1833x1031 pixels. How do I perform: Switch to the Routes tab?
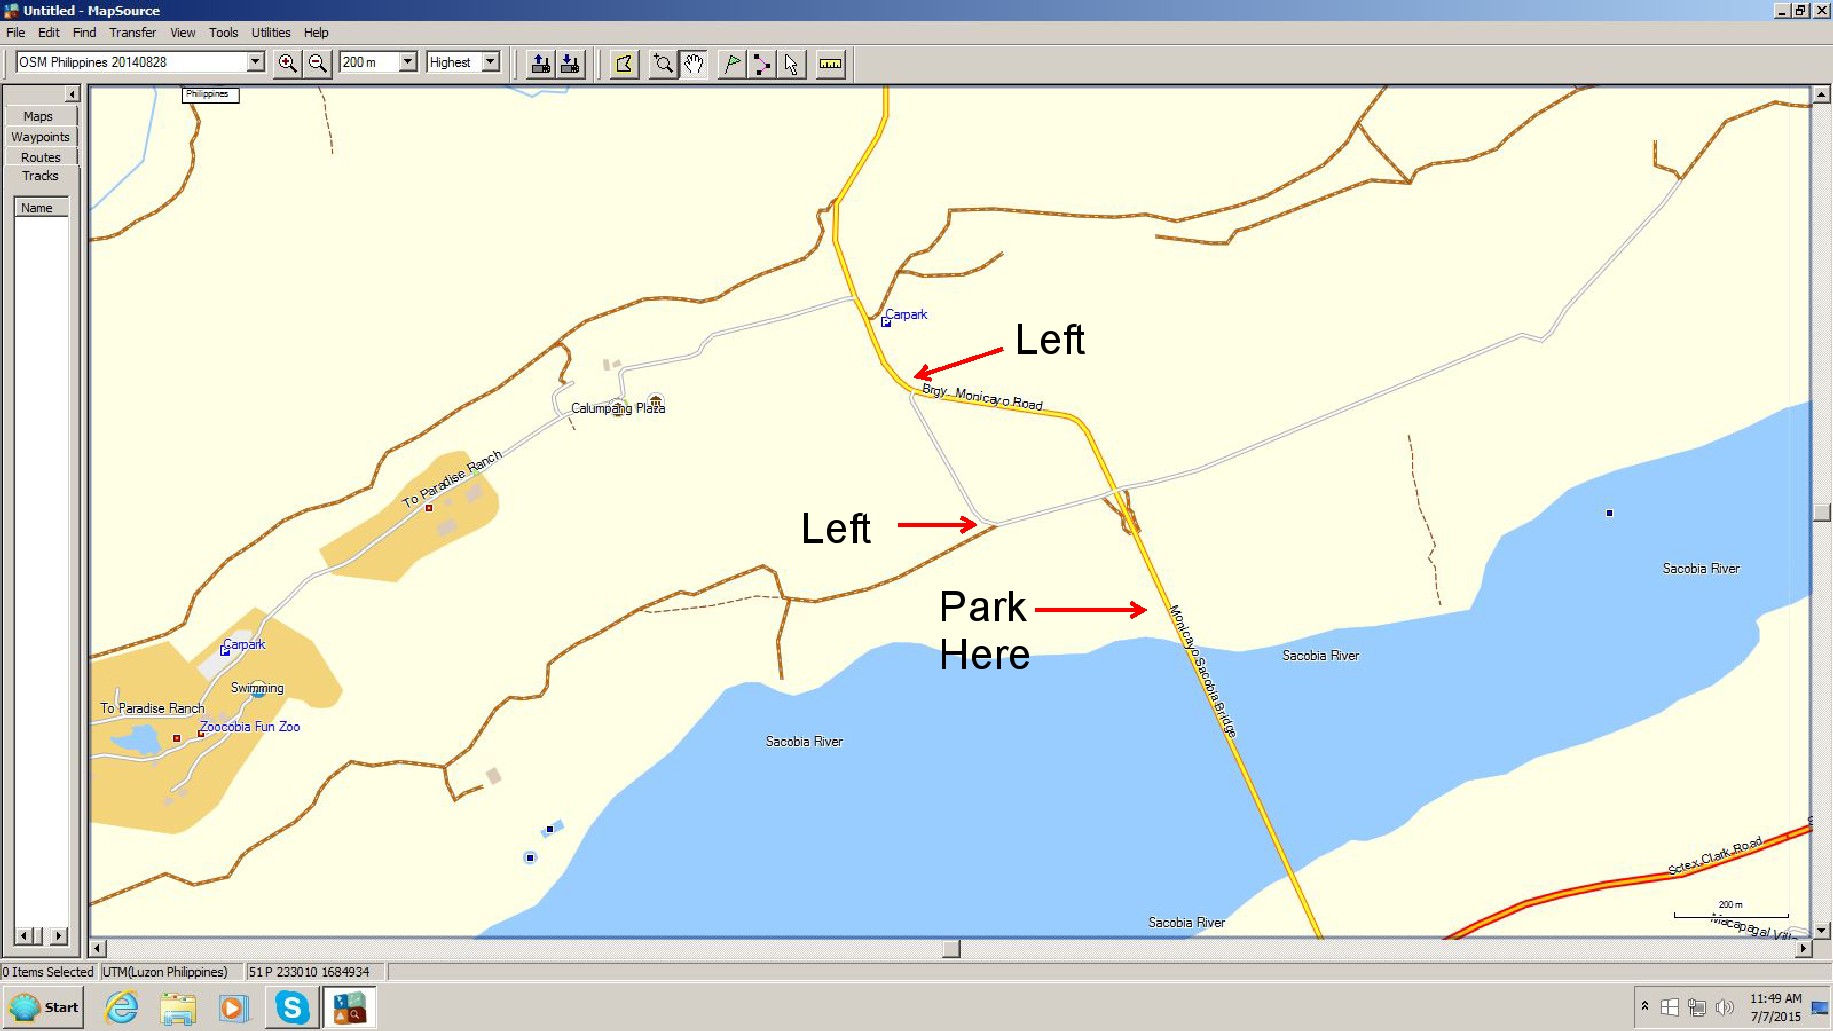click(x=40, y=157)
